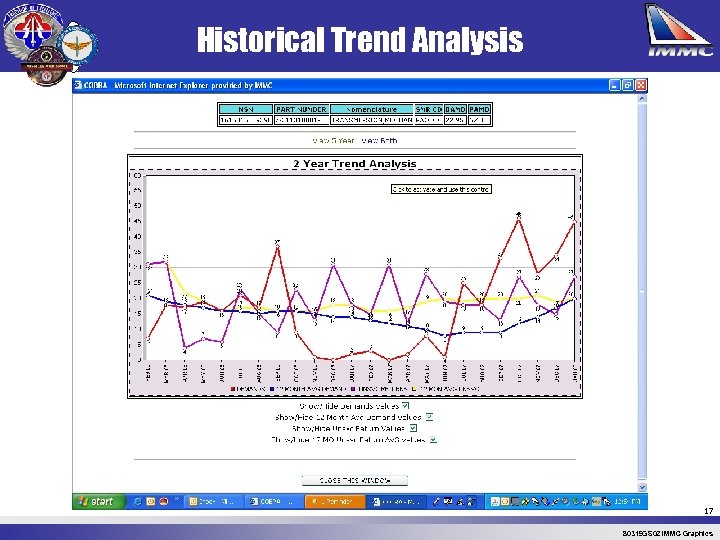
Task: Launch Internet Explorer from quick launch
Action: [x=137, y=501]
